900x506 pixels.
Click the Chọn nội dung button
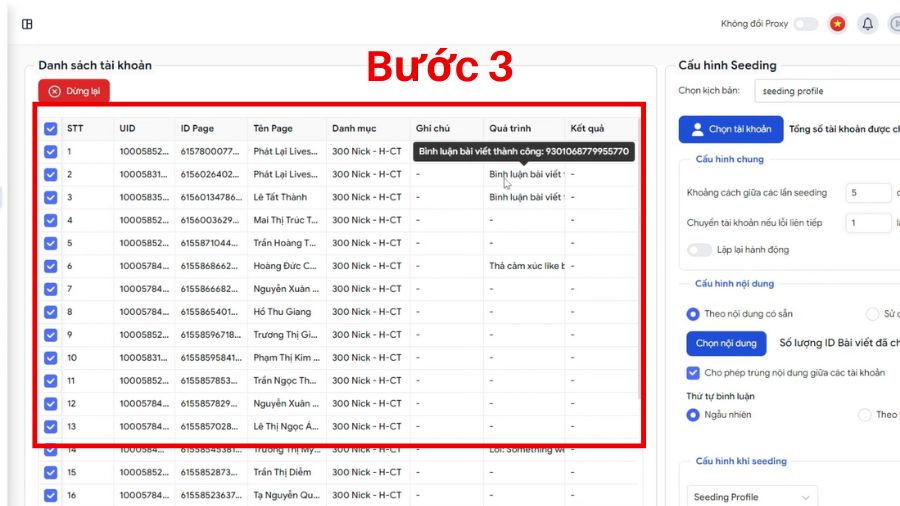click(726, 343)
